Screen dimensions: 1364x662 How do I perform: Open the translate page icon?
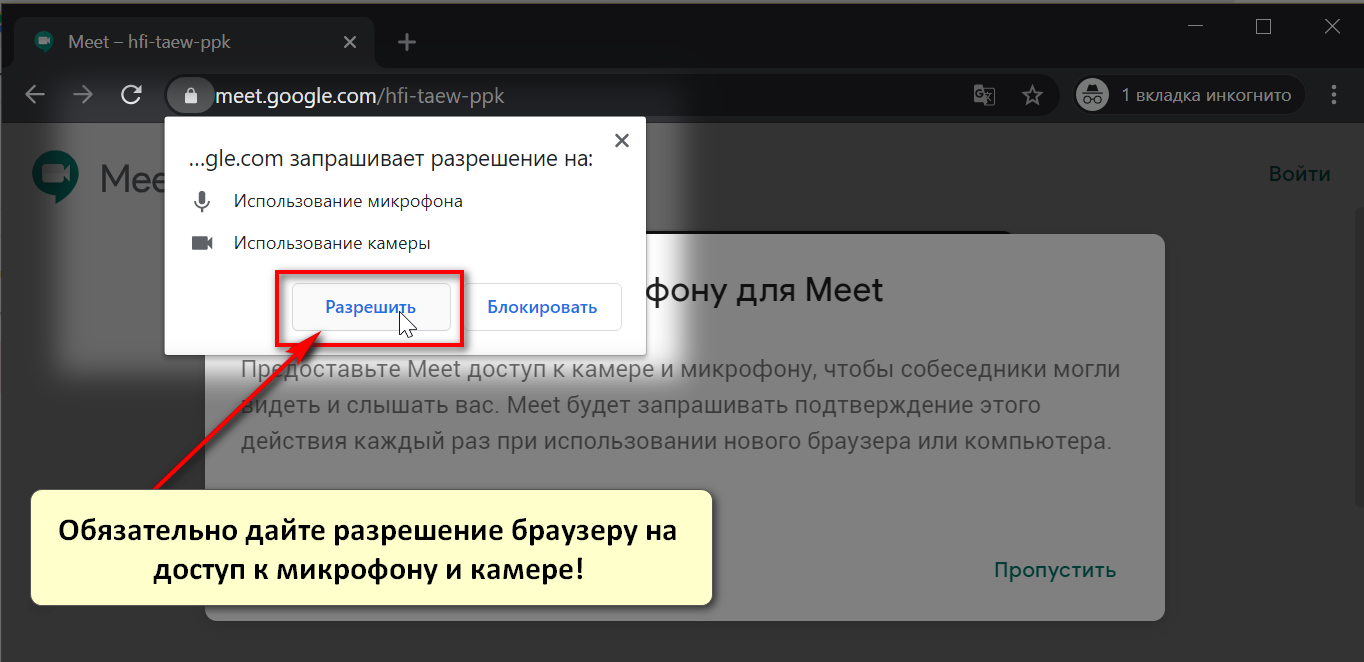pos(984,95)
